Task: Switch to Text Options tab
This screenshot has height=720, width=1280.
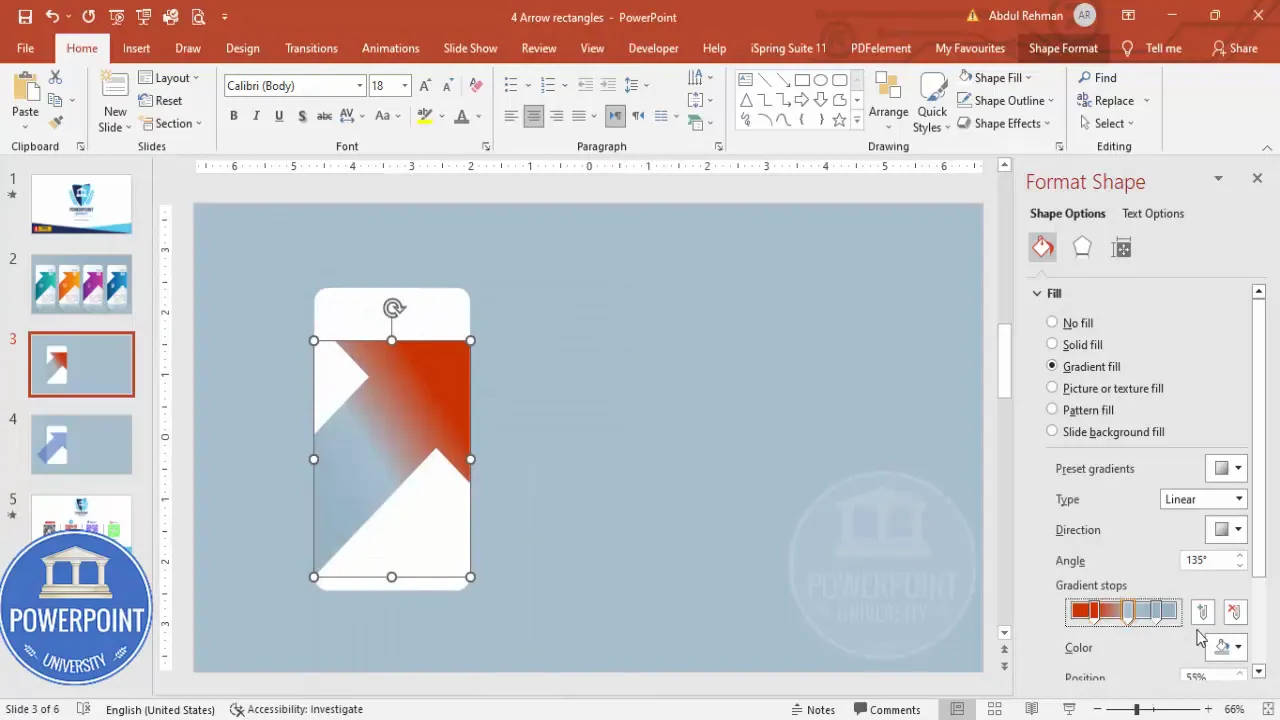Action: (1153, 213)
